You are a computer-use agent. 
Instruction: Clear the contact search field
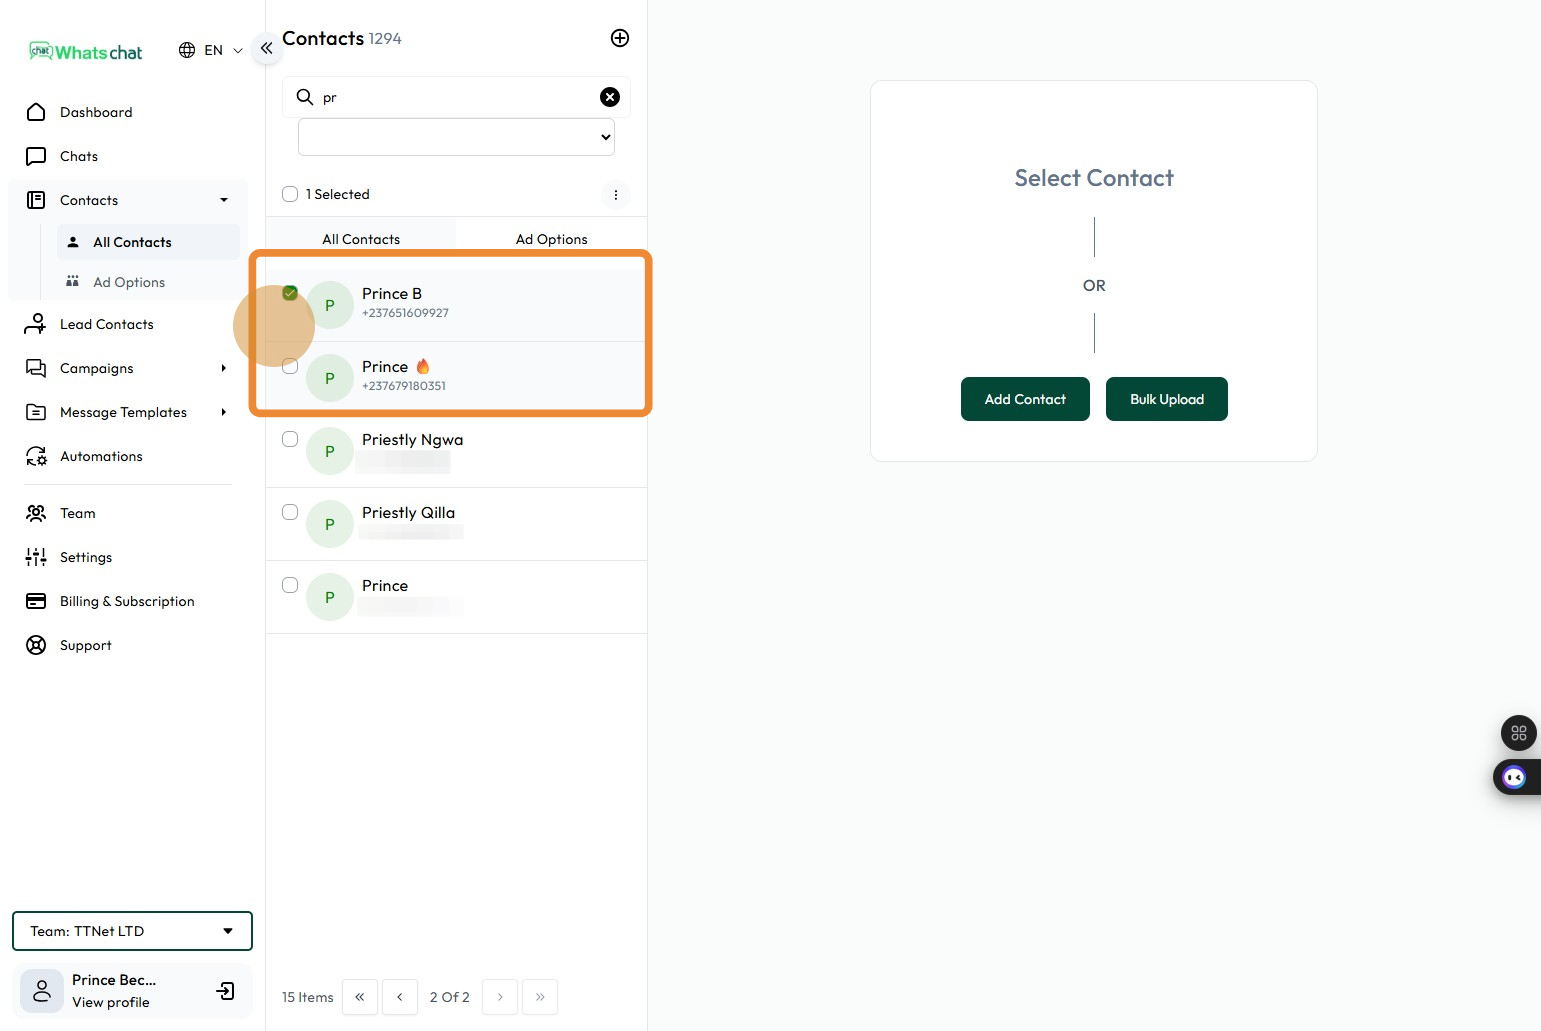click(x=609, y=97)
